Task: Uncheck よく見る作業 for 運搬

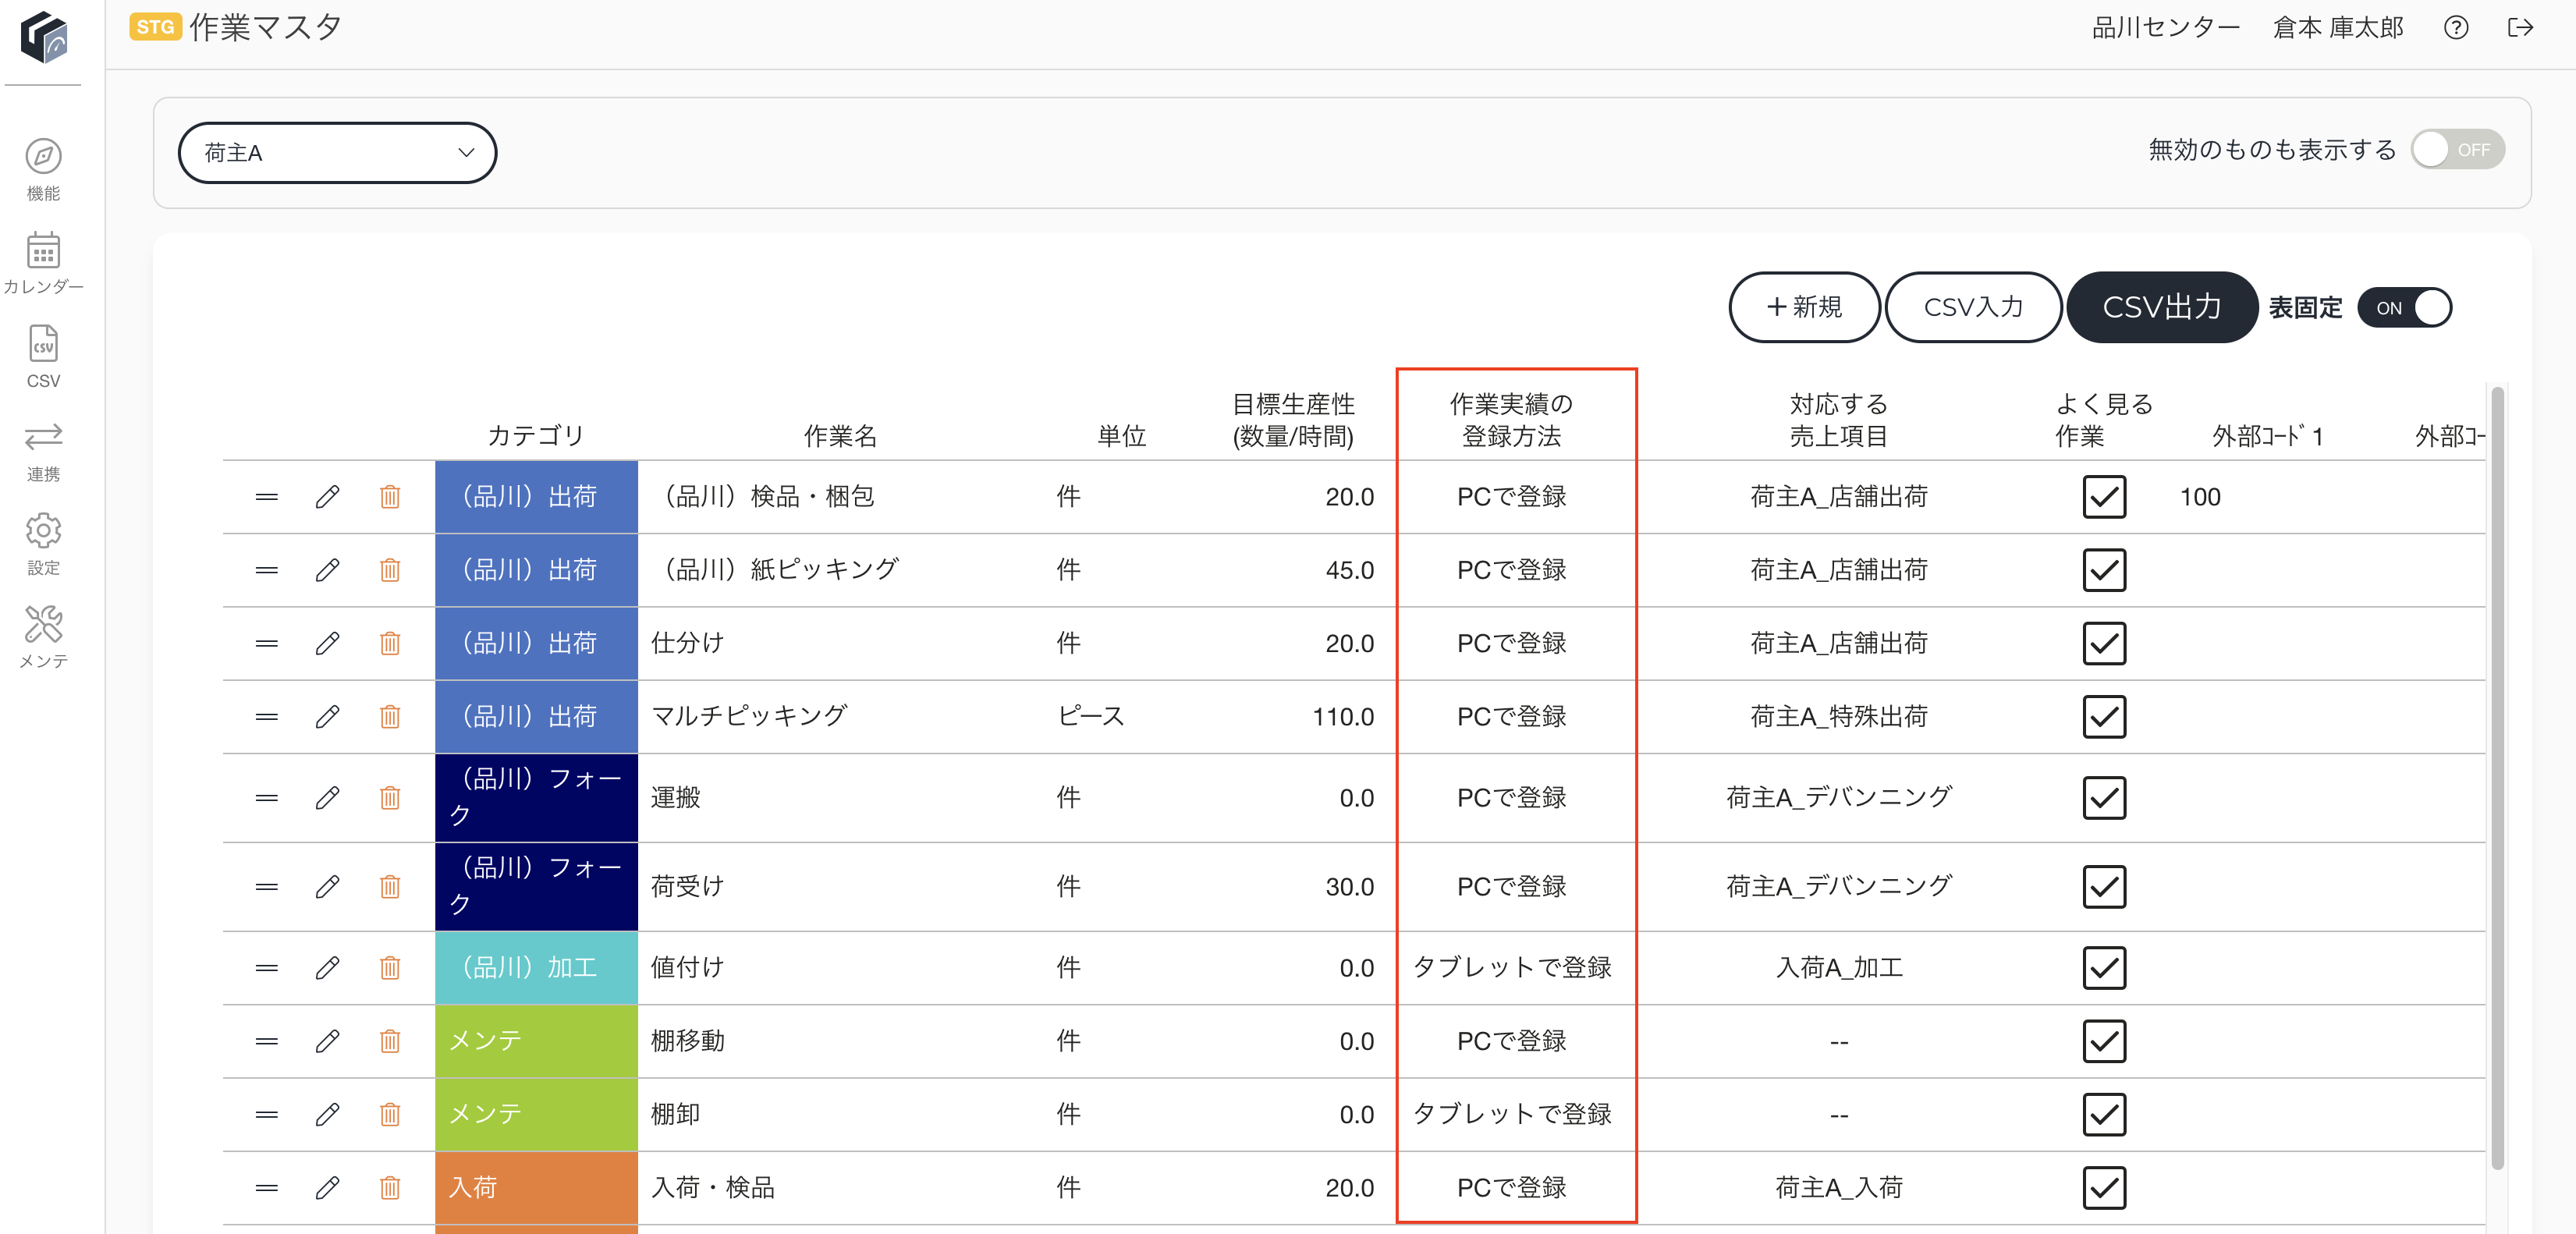Action: (x=2104, y=797)
